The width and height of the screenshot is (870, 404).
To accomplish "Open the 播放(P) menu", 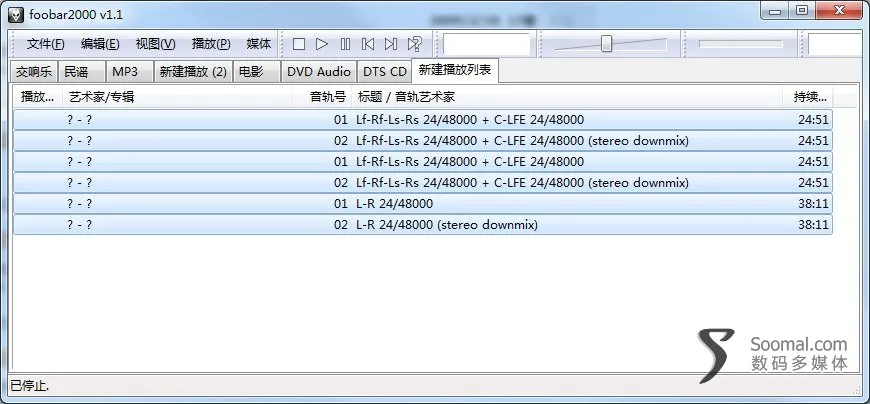I will click(x=211, y=44).
